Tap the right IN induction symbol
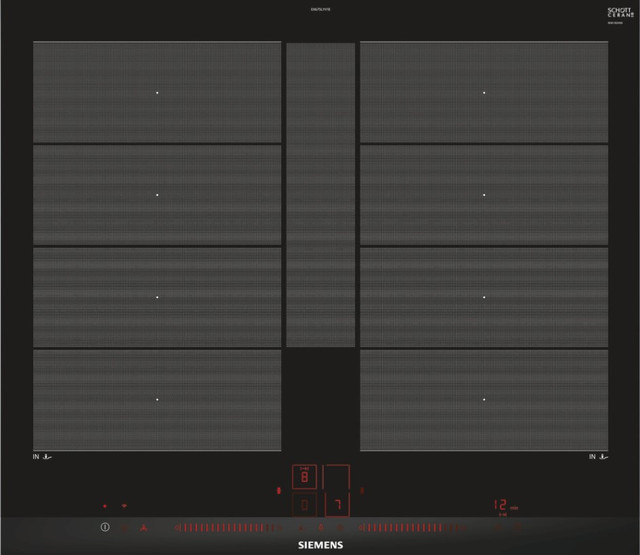Viewport: 640px width, 555px height. pos(598,457)
